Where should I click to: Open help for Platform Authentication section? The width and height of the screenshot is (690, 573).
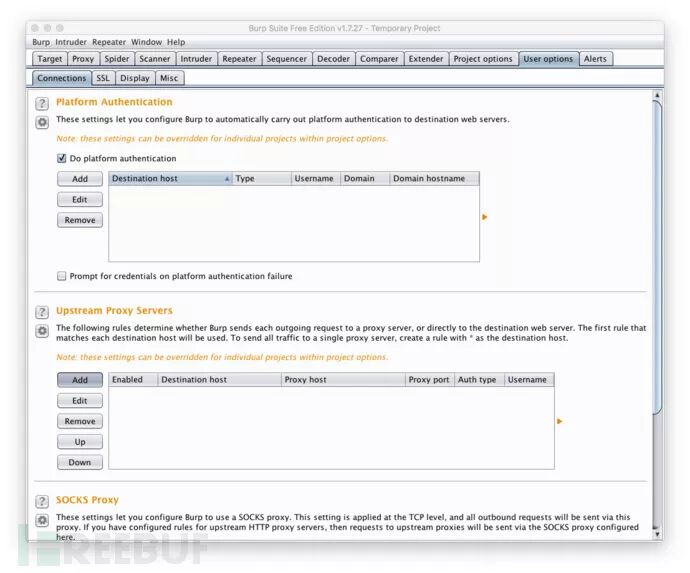42,103
